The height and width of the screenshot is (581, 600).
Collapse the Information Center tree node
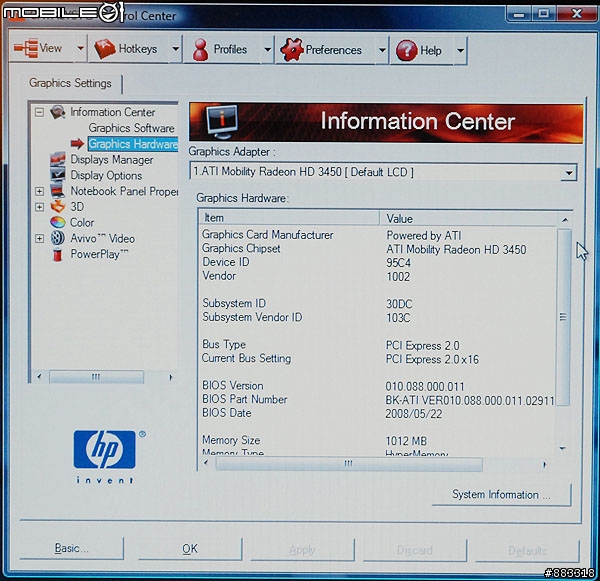(x=39, y=112)
